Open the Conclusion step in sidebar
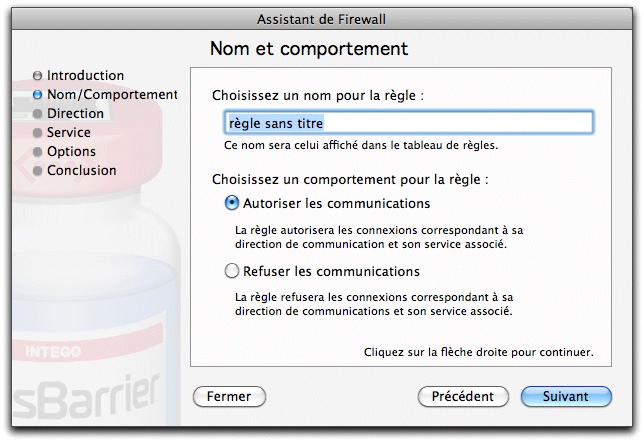 [x=81, y=170]
